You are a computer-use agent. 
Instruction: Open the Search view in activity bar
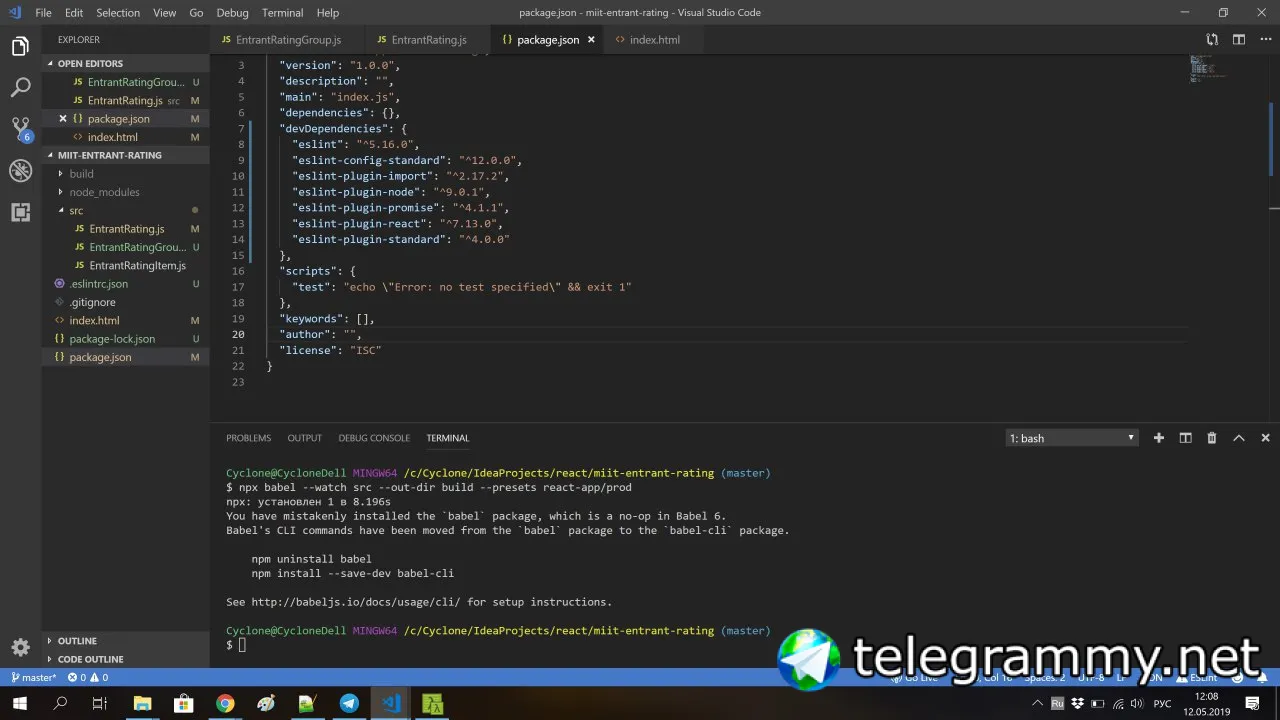[x=20, y=88]
